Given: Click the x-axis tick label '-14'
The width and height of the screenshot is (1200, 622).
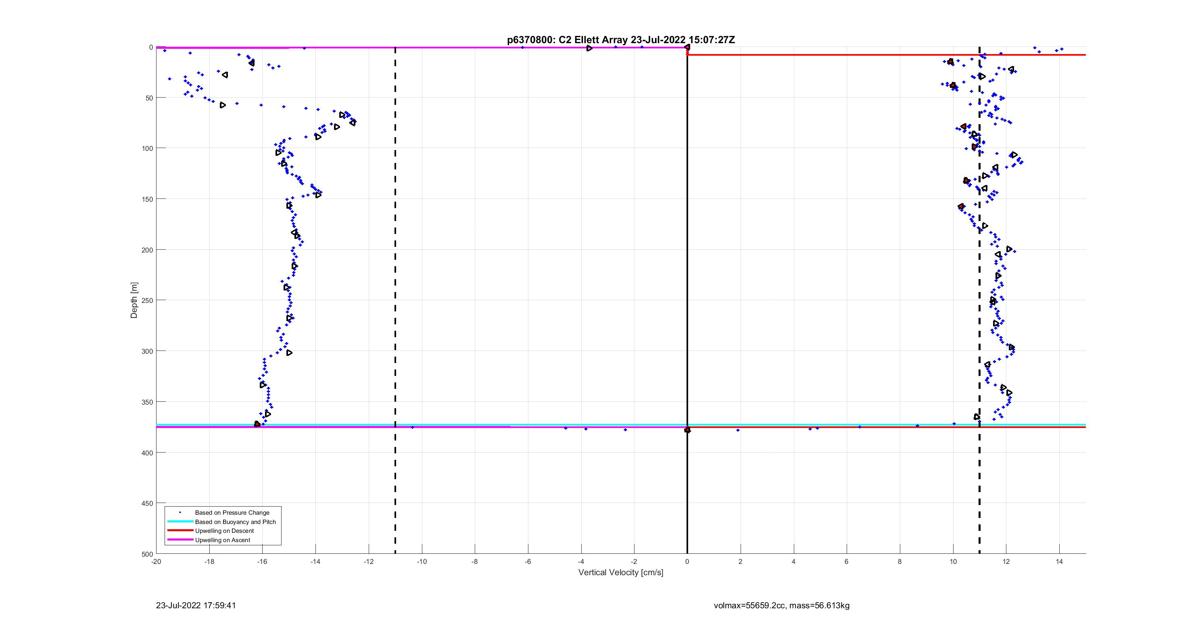Looking at the screenshot, I should click(316, 561).
